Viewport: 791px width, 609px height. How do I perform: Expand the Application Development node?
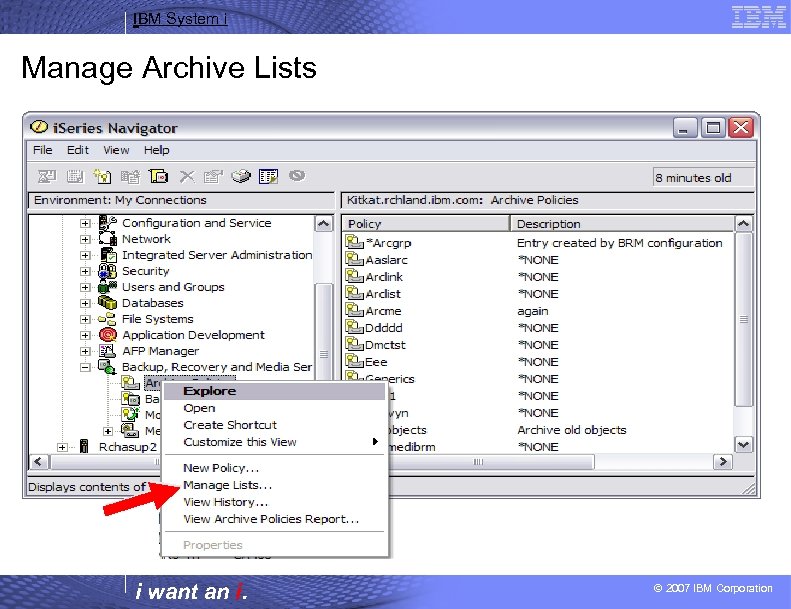85,335
